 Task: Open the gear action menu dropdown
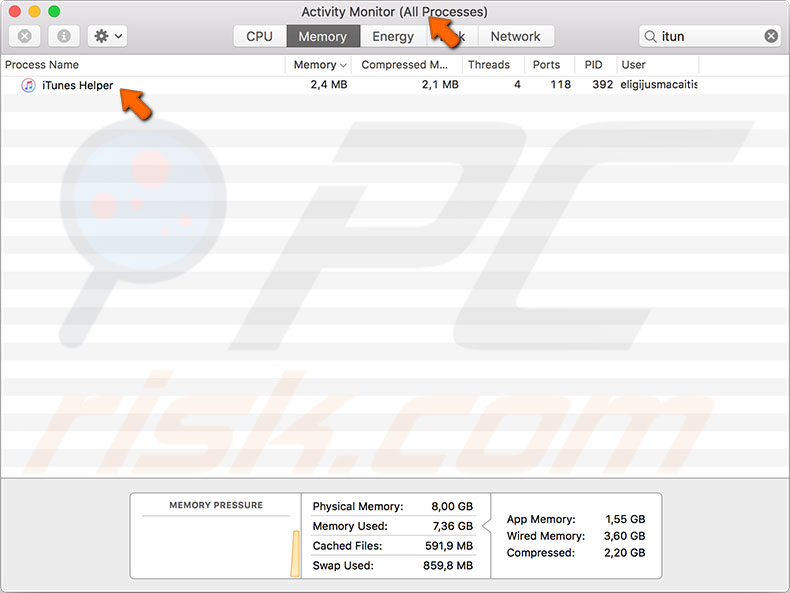point(107,36)
